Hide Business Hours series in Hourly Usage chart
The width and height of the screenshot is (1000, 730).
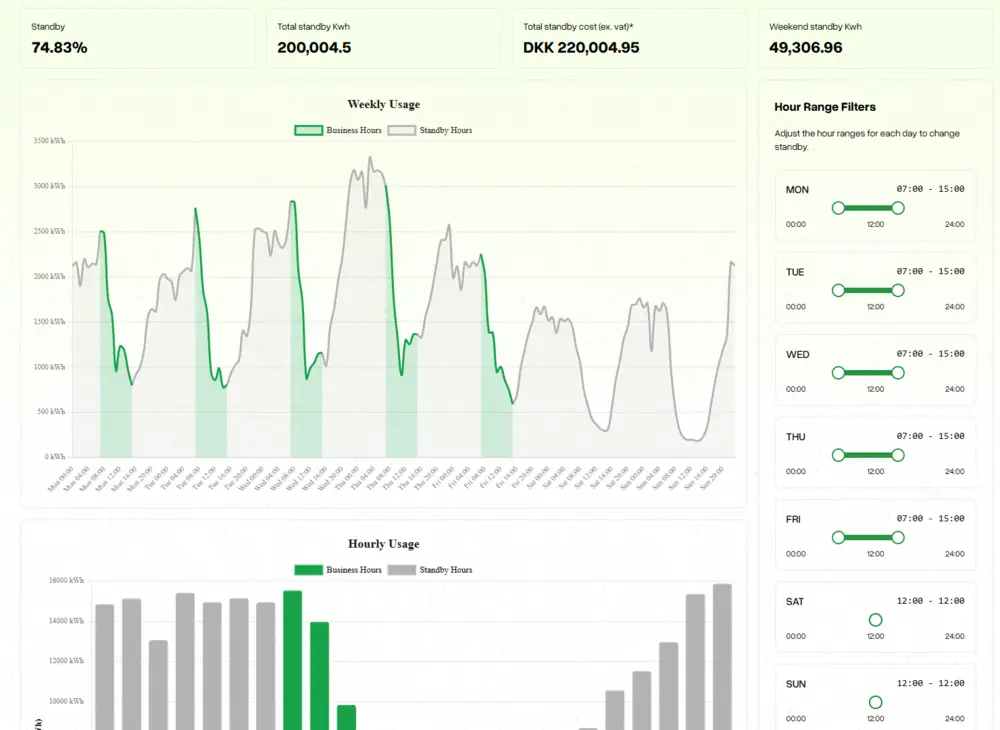[x=338, y=570]
